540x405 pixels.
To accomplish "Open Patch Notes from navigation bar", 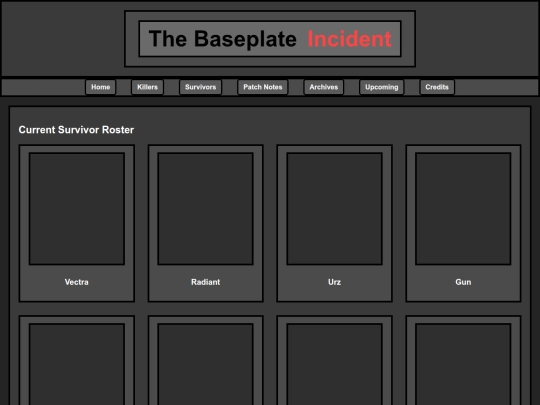I will point(263,87).
